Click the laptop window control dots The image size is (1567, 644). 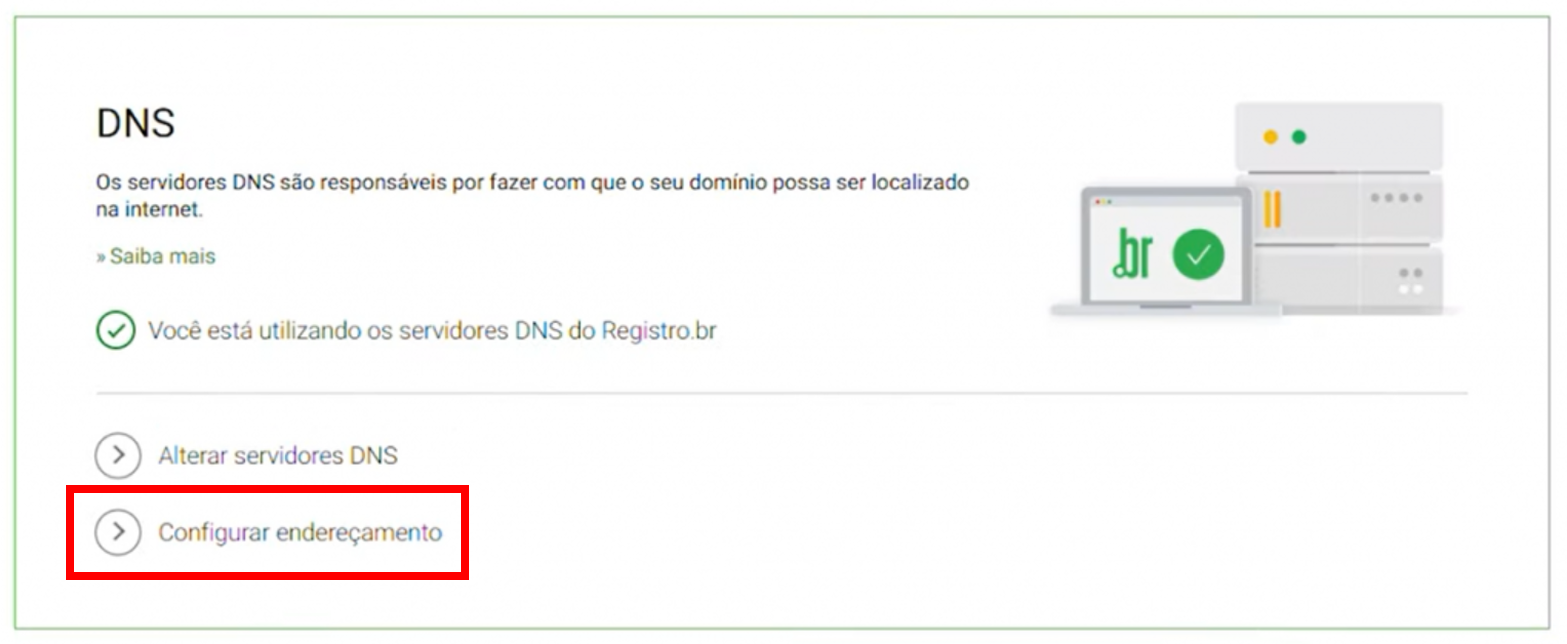coord(1103,202)
